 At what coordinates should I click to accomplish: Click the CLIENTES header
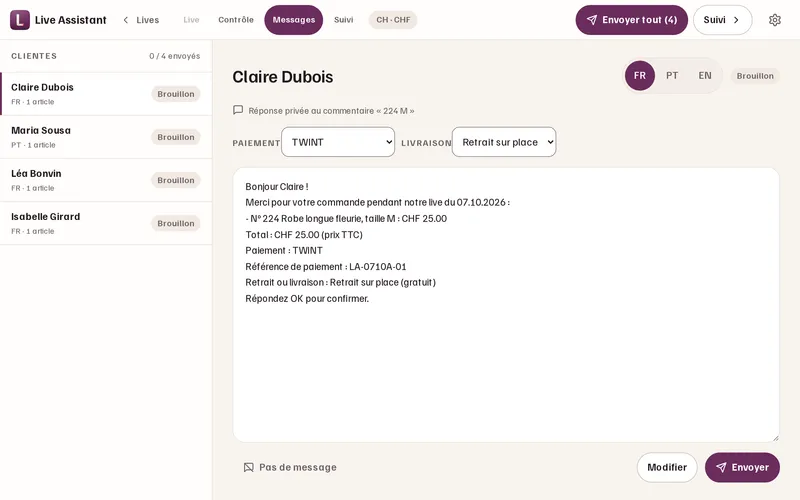point(34,56)
